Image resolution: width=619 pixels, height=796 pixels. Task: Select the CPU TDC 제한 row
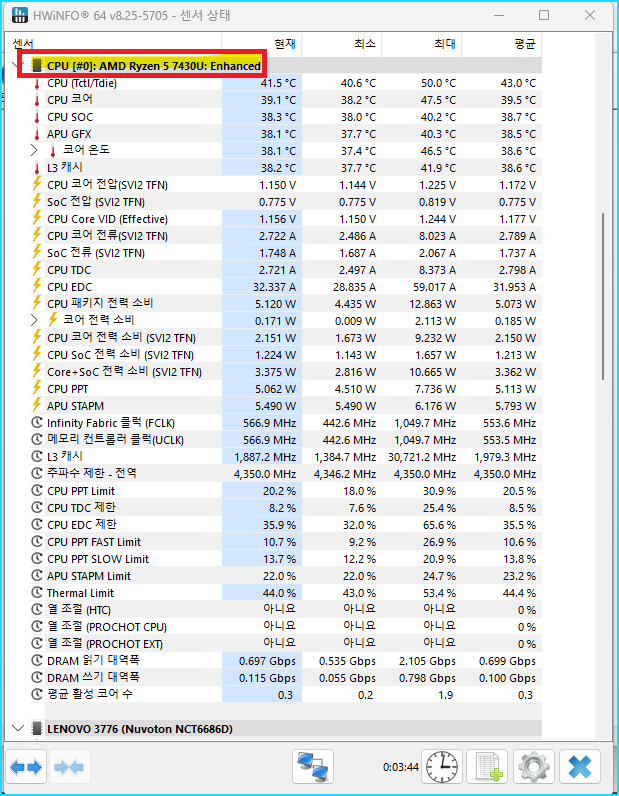[285, 508]
